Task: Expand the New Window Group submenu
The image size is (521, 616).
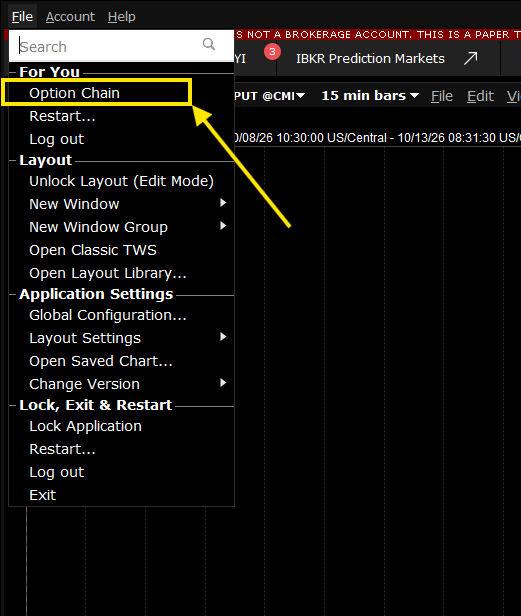Action: point(121,227)
